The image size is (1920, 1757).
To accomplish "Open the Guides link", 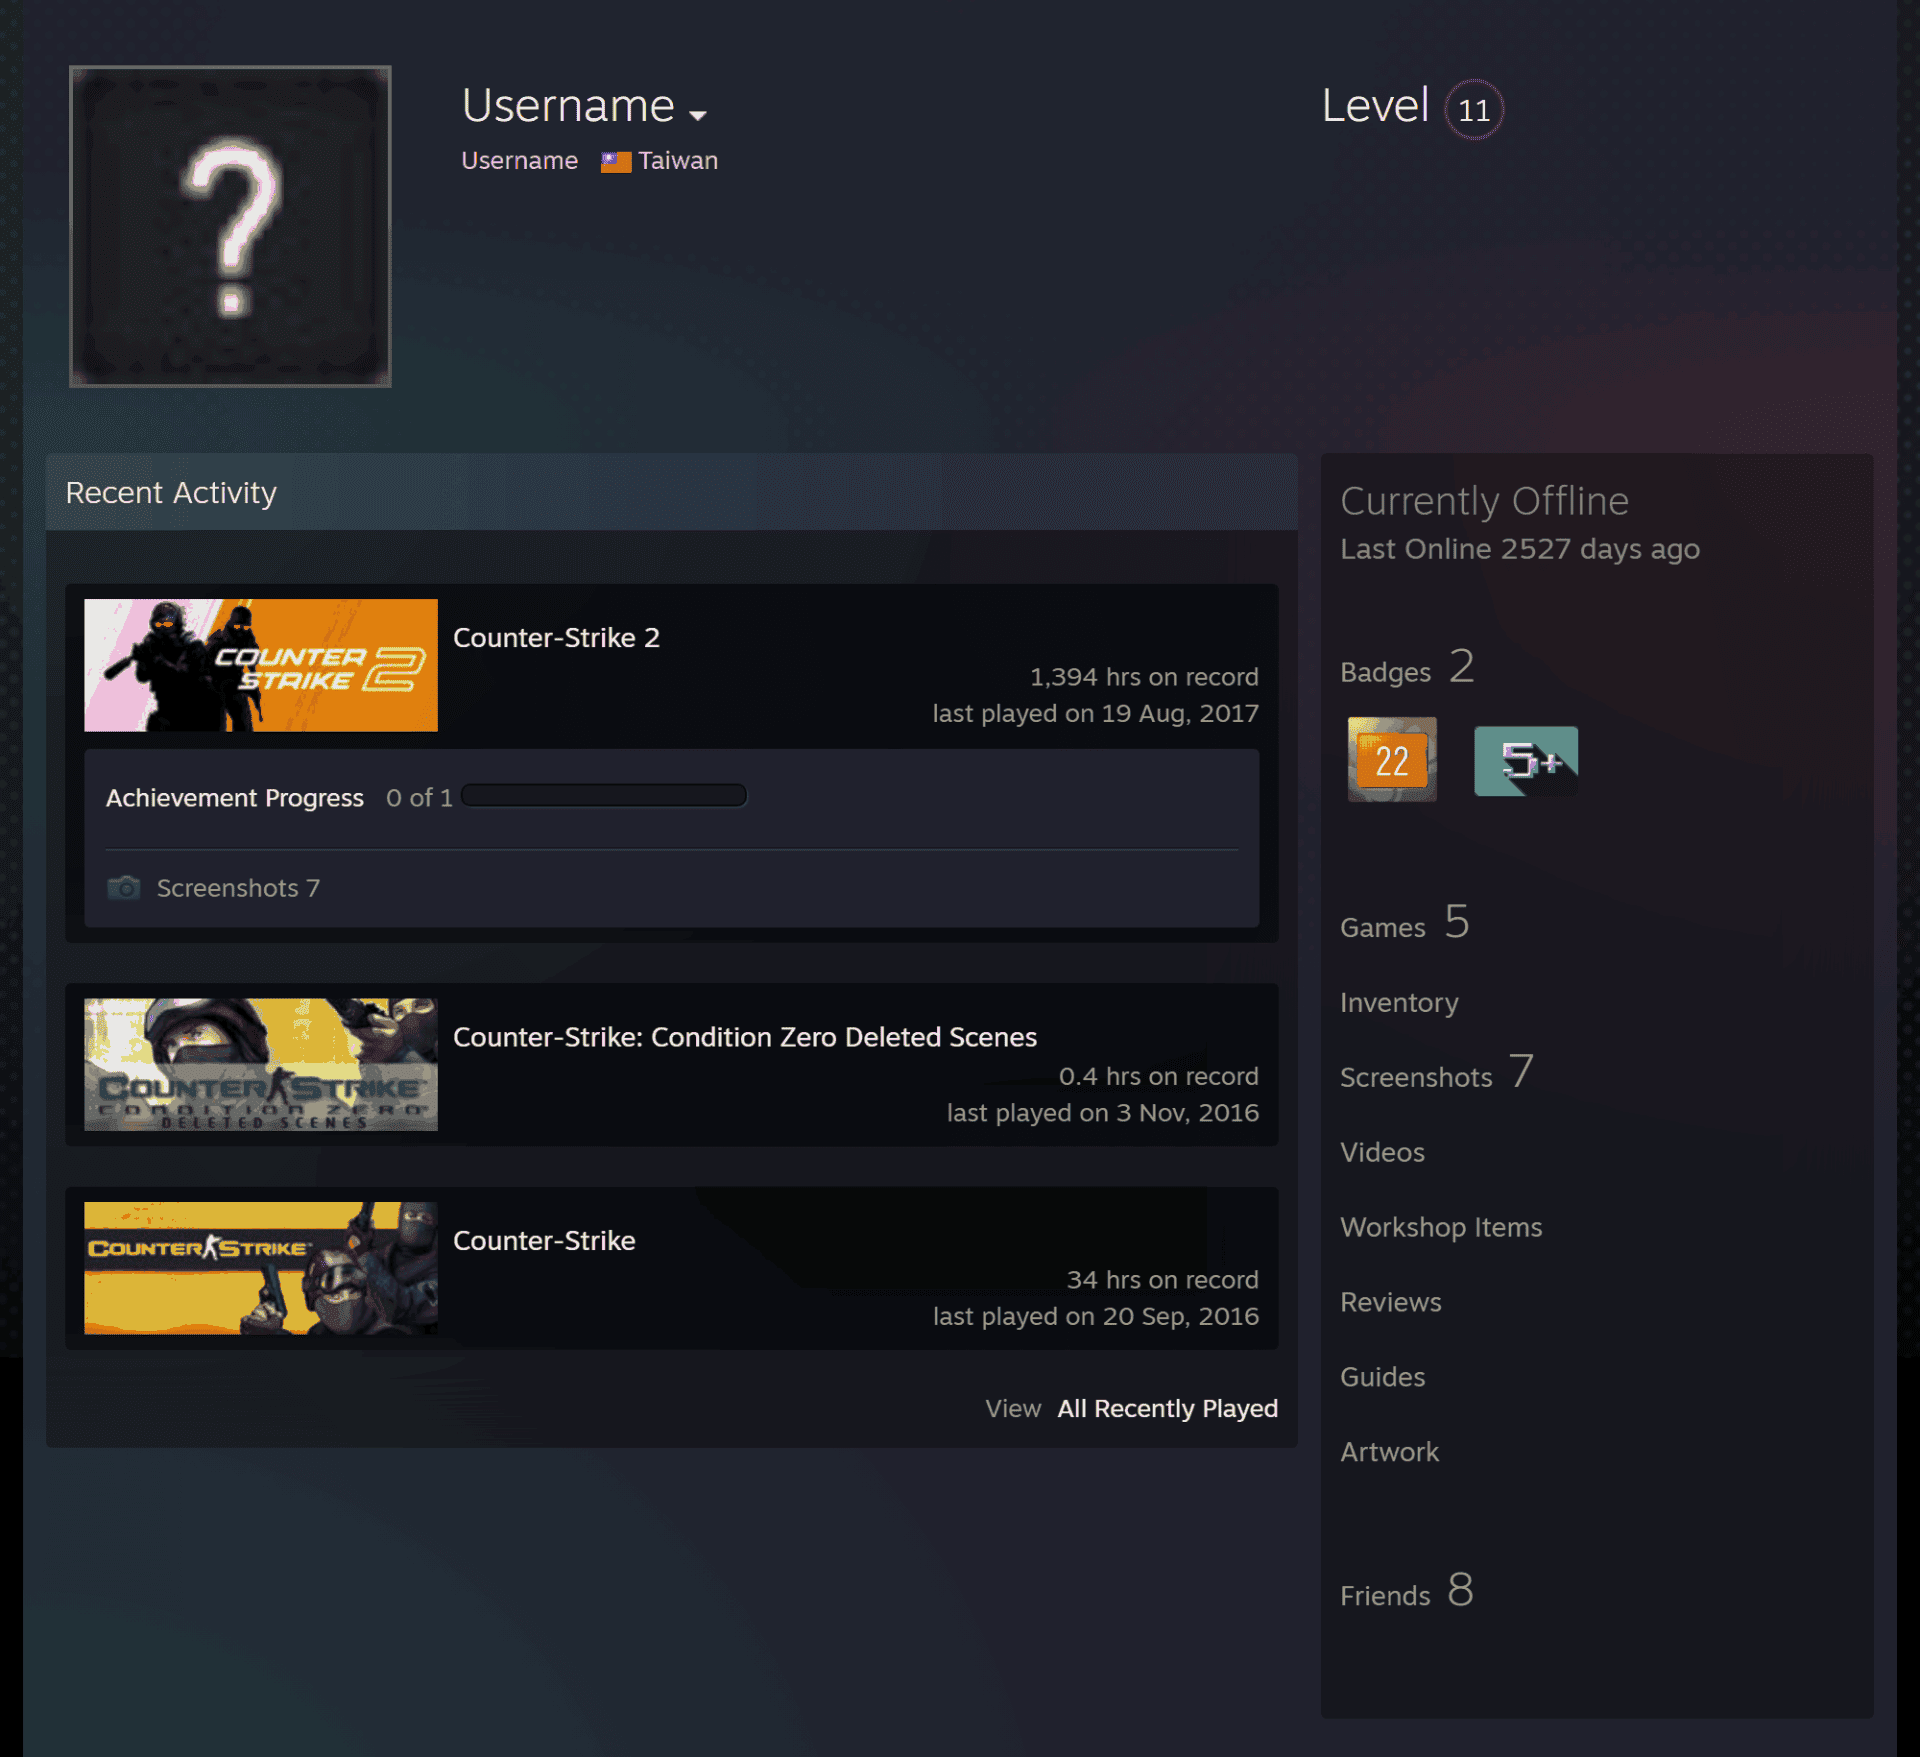I will click(1382, 1377).
